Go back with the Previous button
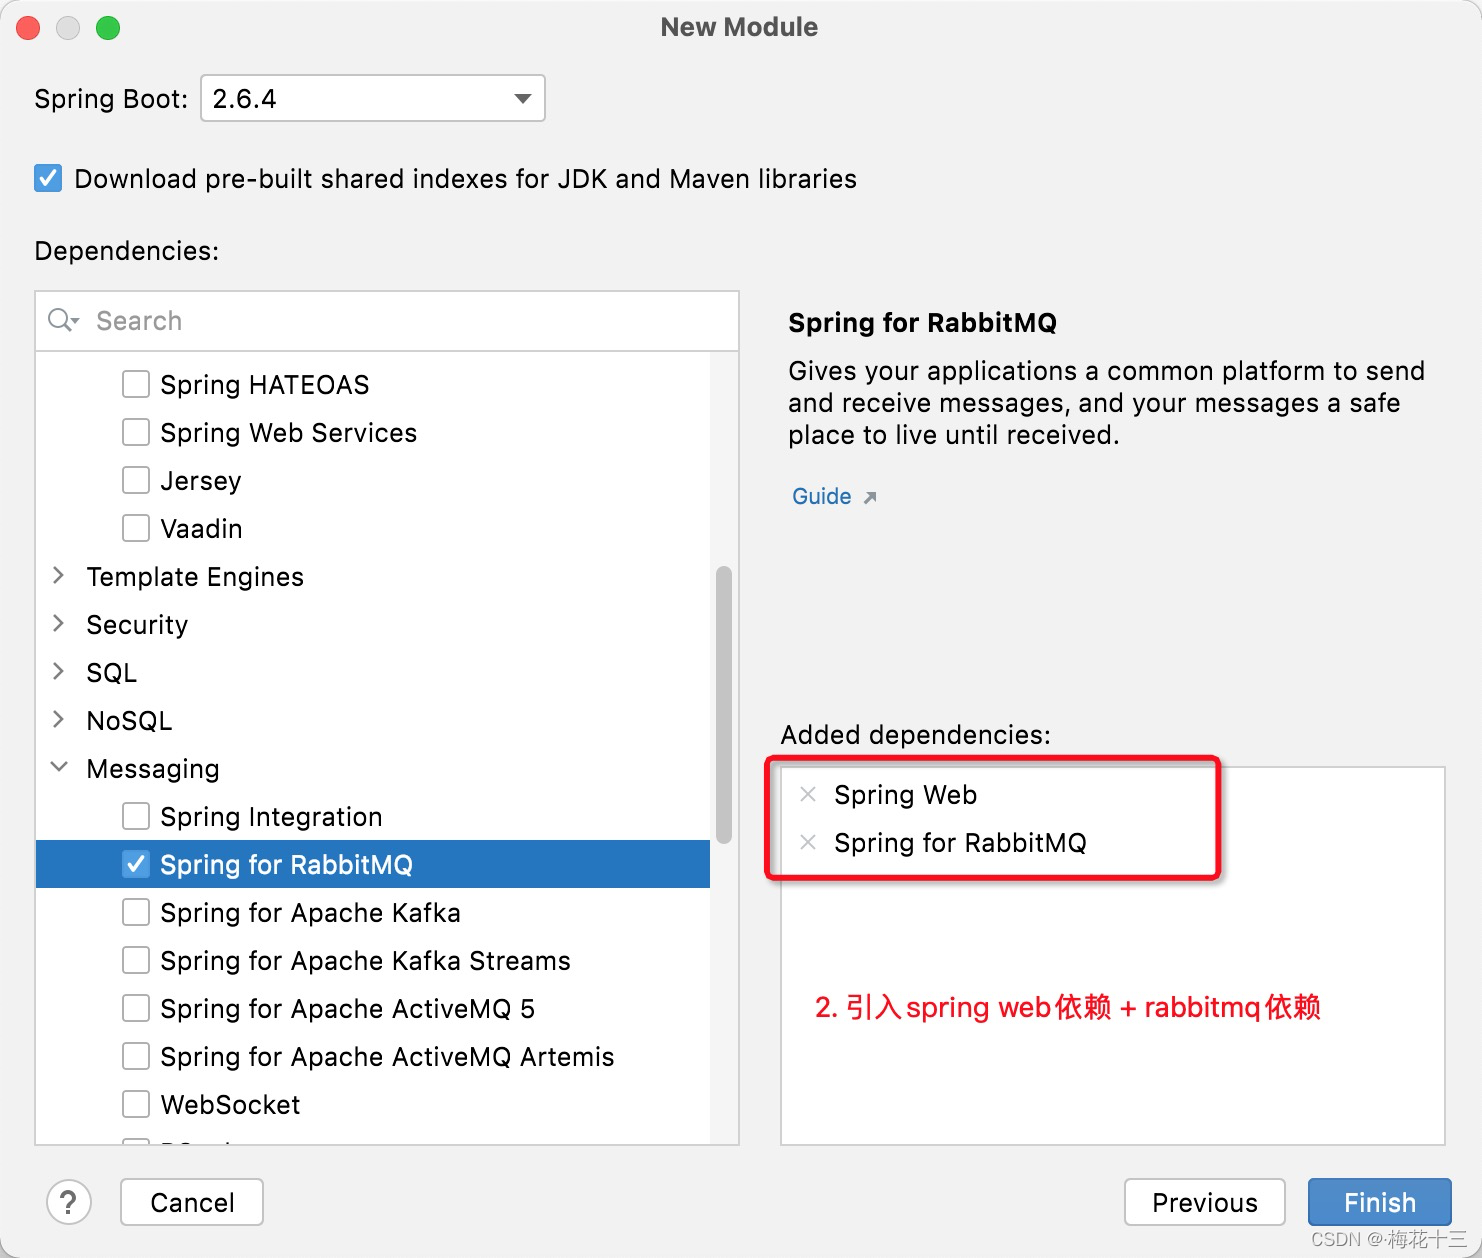The image size is (1482, 1258). [1205, 1202]
